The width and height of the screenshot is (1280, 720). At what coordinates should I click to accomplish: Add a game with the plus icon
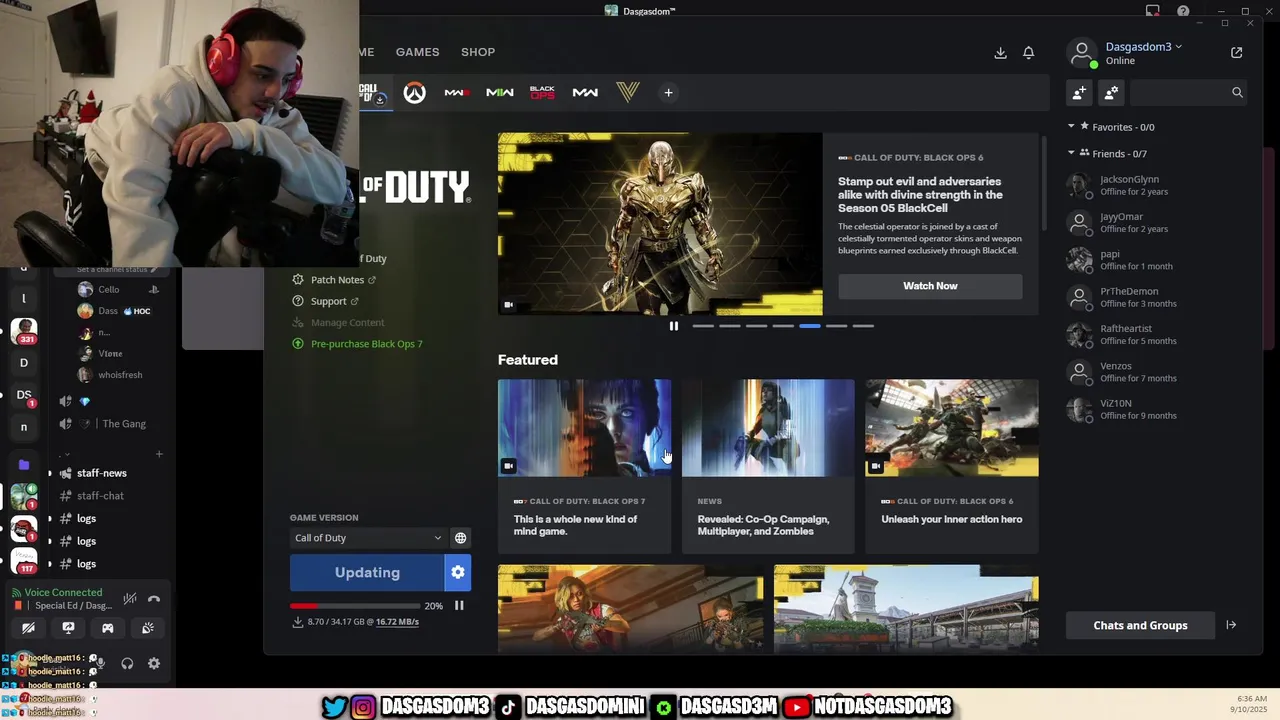(668, 93)
